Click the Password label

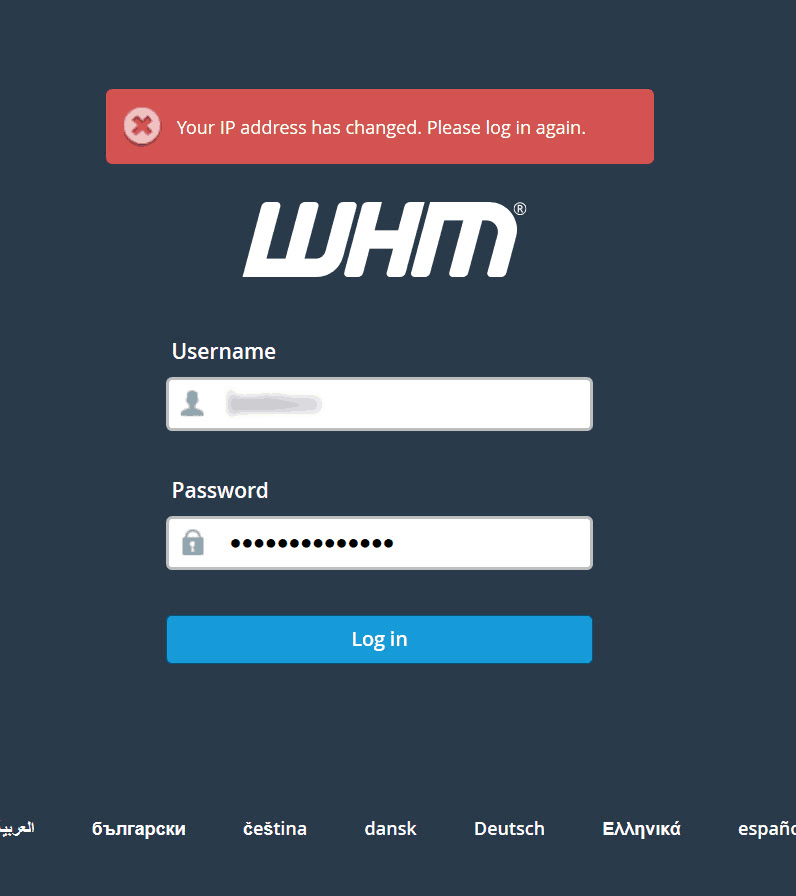(x=220, y=490)
